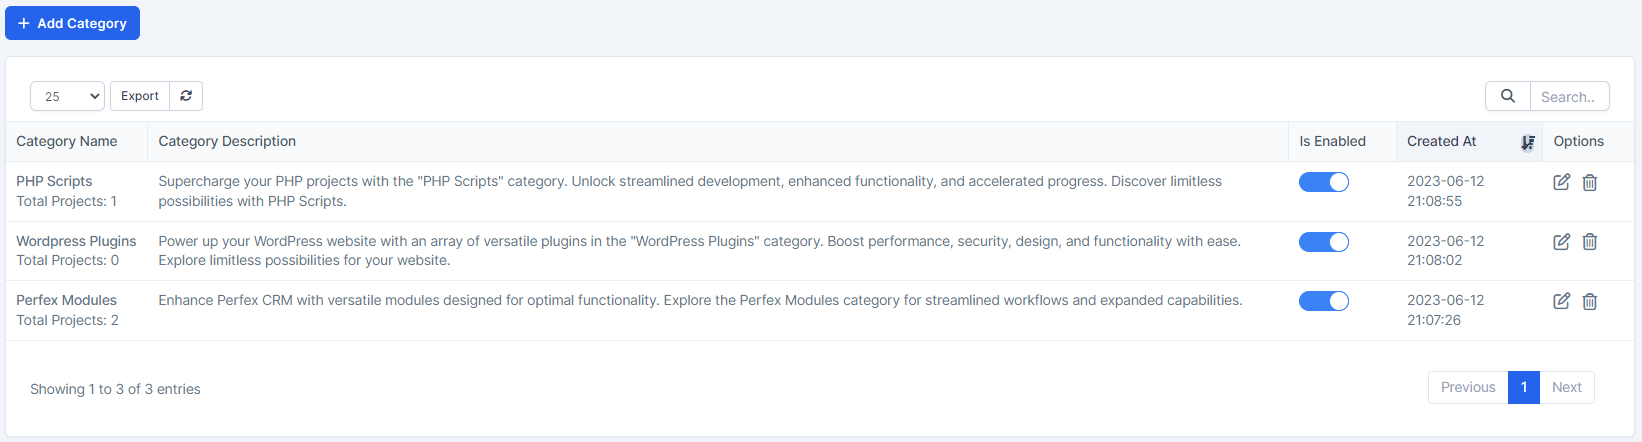Open the 25 entries per page dropdown
1642x442 pixels.
tap(67, 96)
